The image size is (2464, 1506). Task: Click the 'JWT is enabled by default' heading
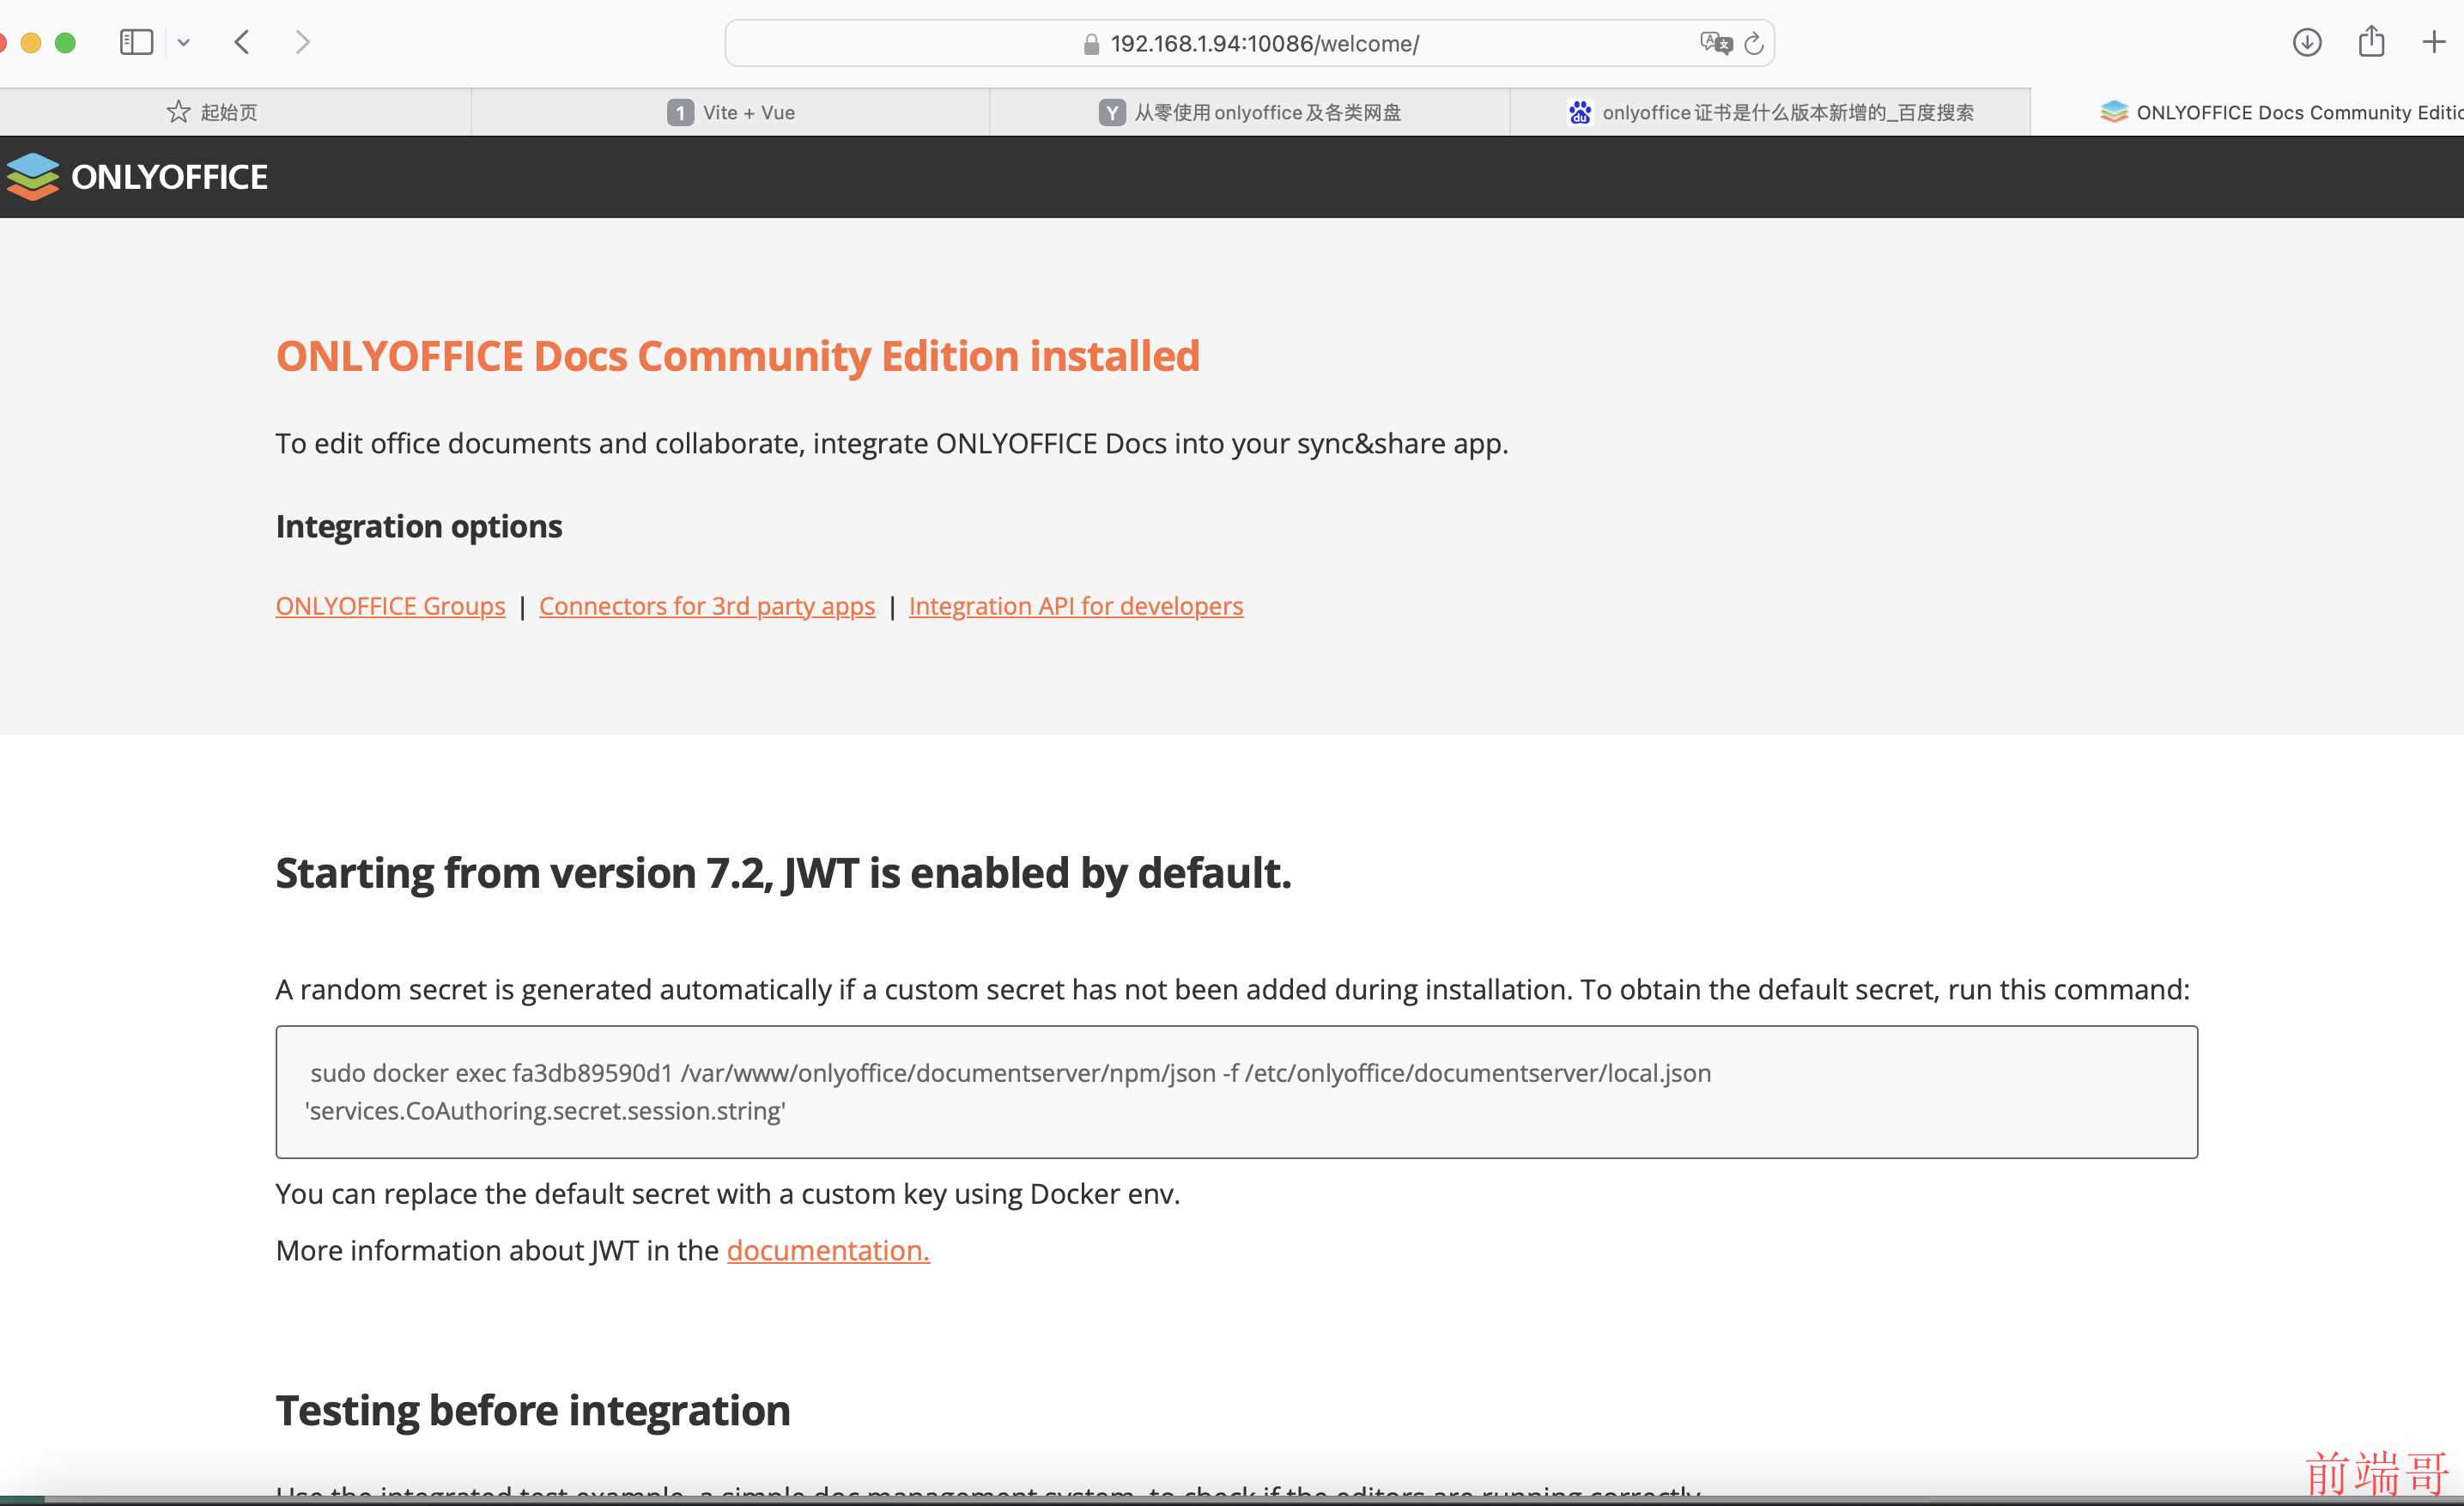coord(783,873)
